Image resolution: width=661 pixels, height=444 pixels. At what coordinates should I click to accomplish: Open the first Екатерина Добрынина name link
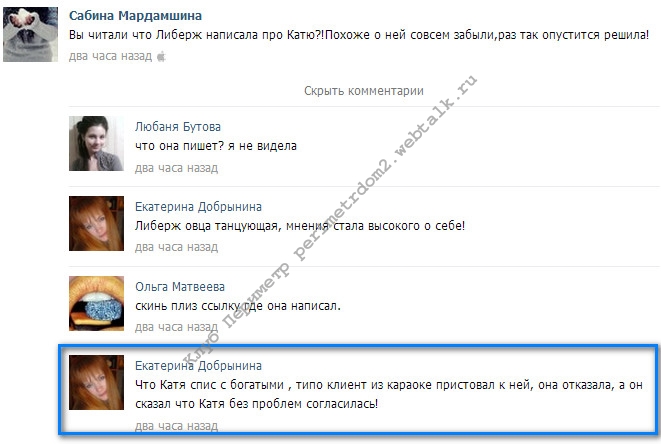pyautogui.click(x=198, y=207)
